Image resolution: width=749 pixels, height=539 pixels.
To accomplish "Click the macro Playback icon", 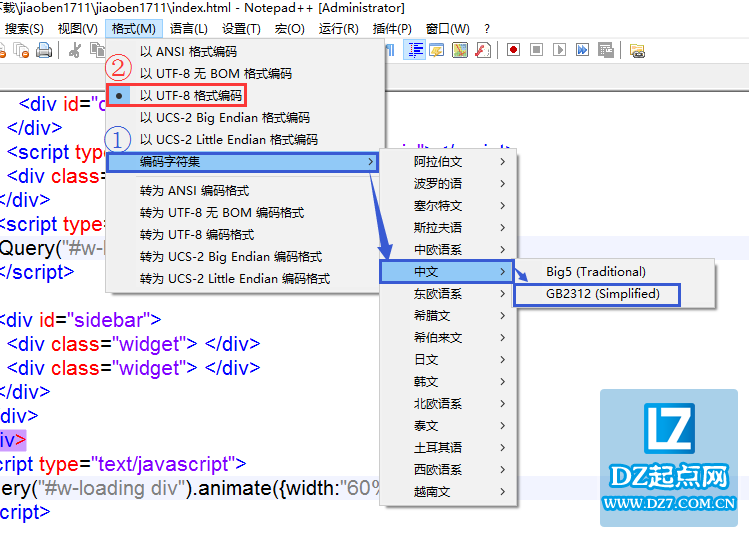I will tap(559, 50).
